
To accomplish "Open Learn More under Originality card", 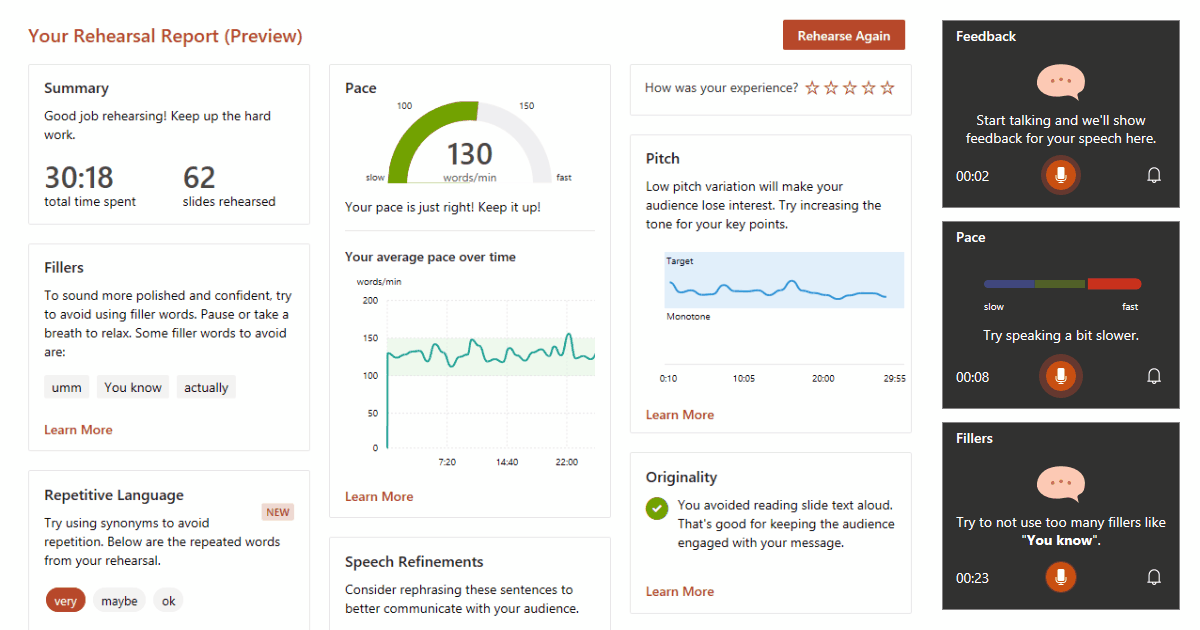I will 680,592.
